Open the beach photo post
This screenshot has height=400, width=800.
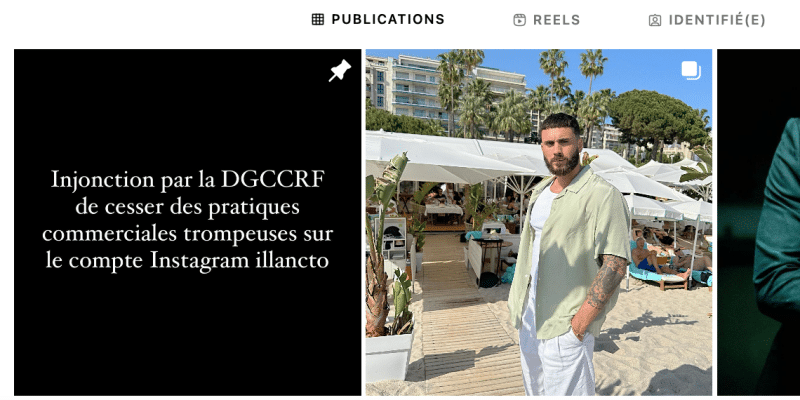pos(539,222)
